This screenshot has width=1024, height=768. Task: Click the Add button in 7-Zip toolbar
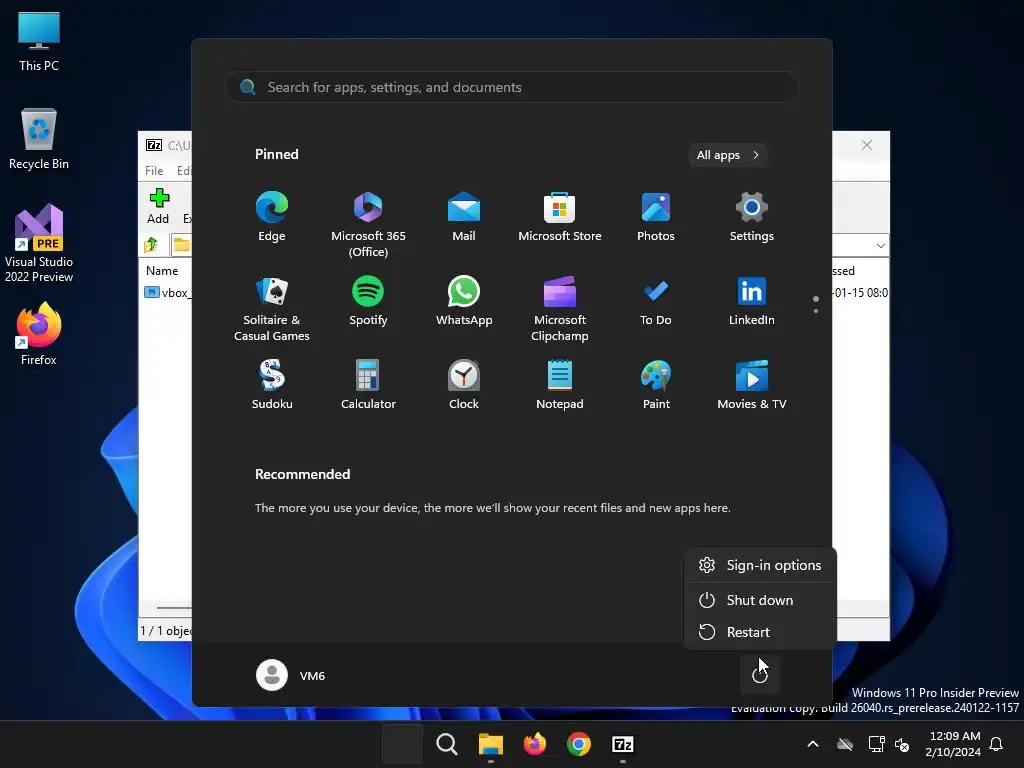tap(158, 206)
